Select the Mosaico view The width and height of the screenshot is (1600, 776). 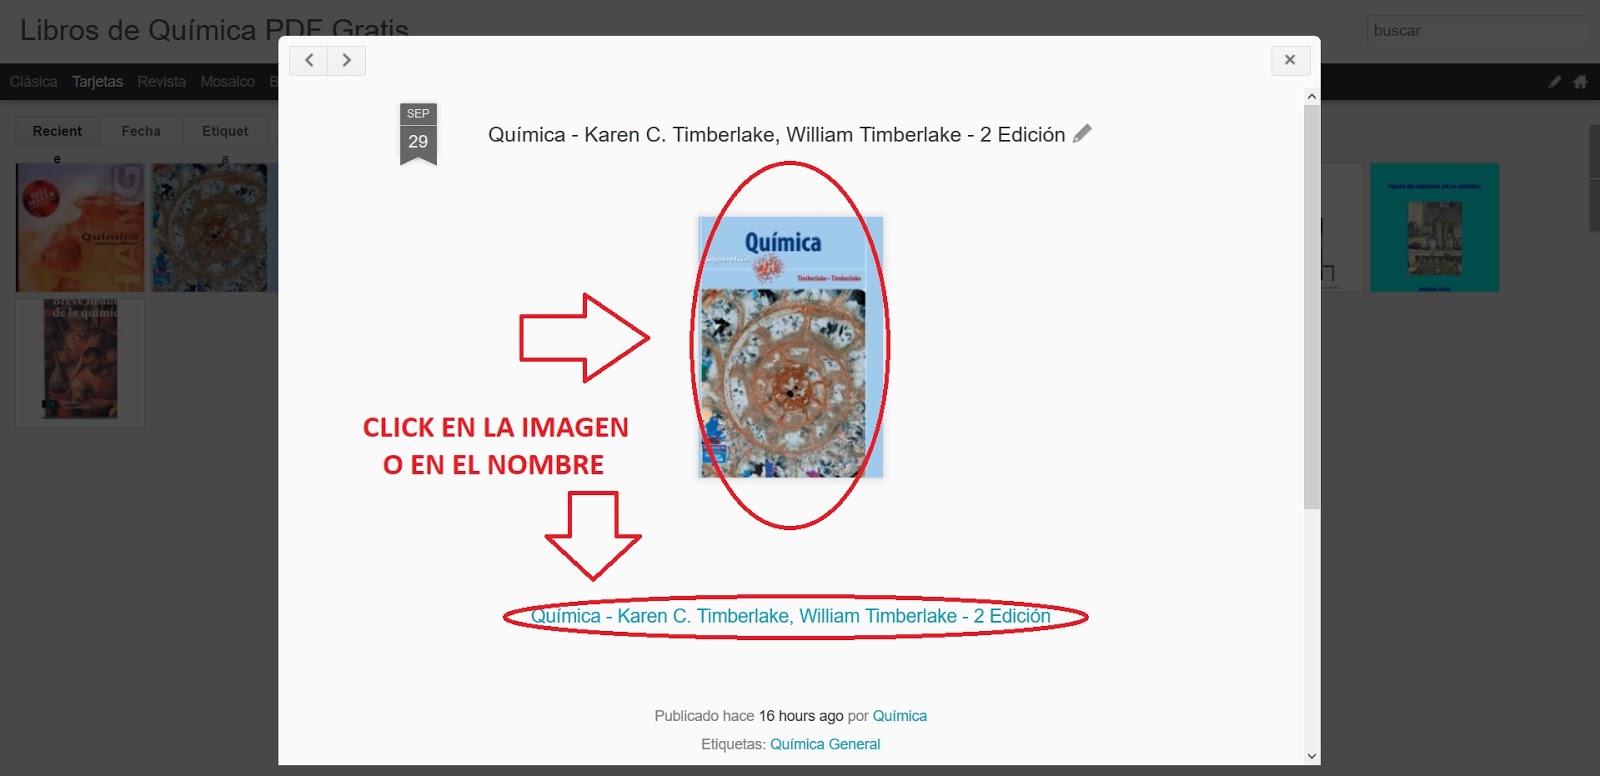point(228,82)
